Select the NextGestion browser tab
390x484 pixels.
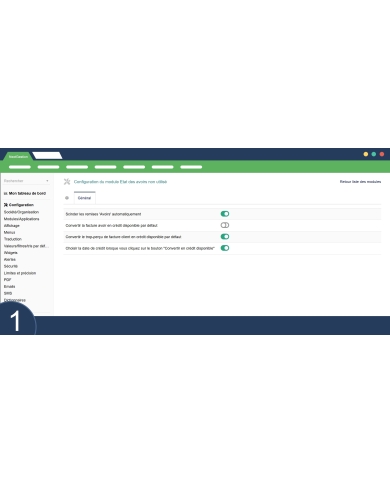point(18,156)
